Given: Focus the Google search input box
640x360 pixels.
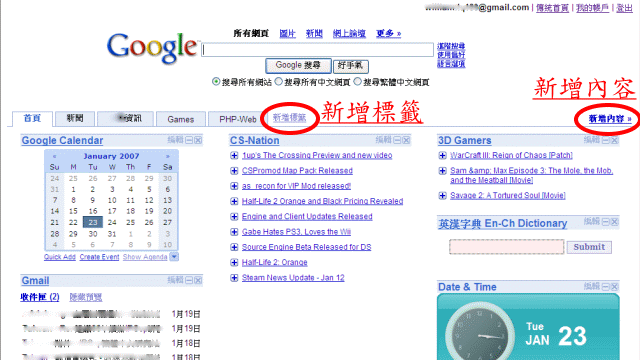Looking at the screenshot, I should click(318, 49).
